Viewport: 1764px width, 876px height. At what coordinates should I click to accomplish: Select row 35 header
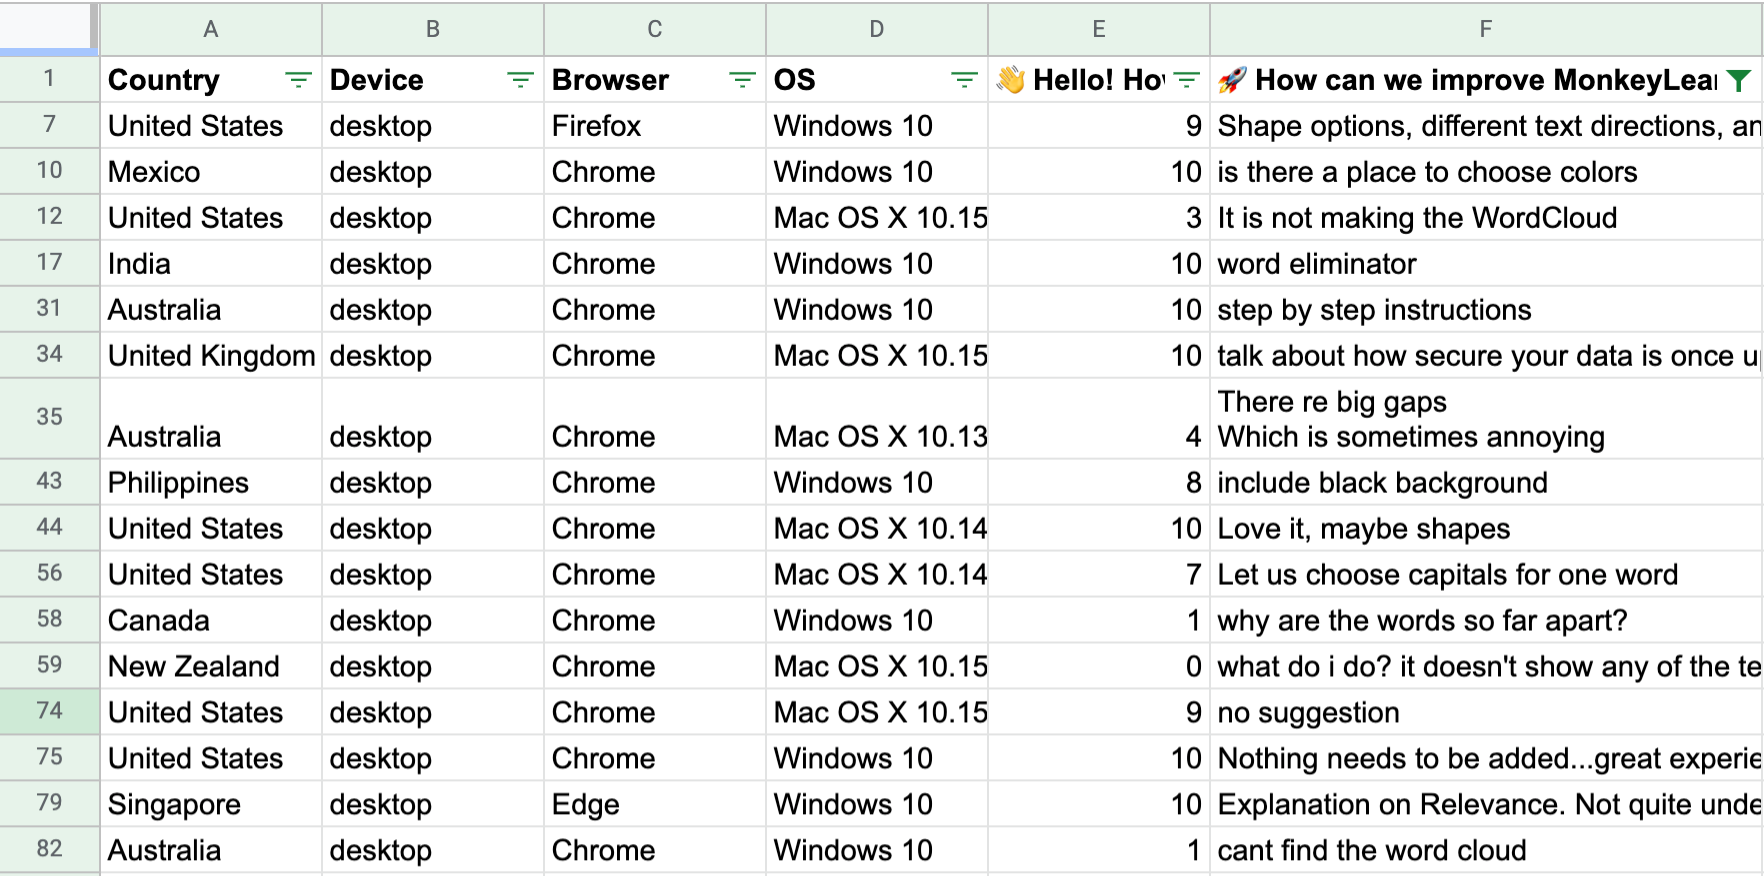tap(49, 417)
